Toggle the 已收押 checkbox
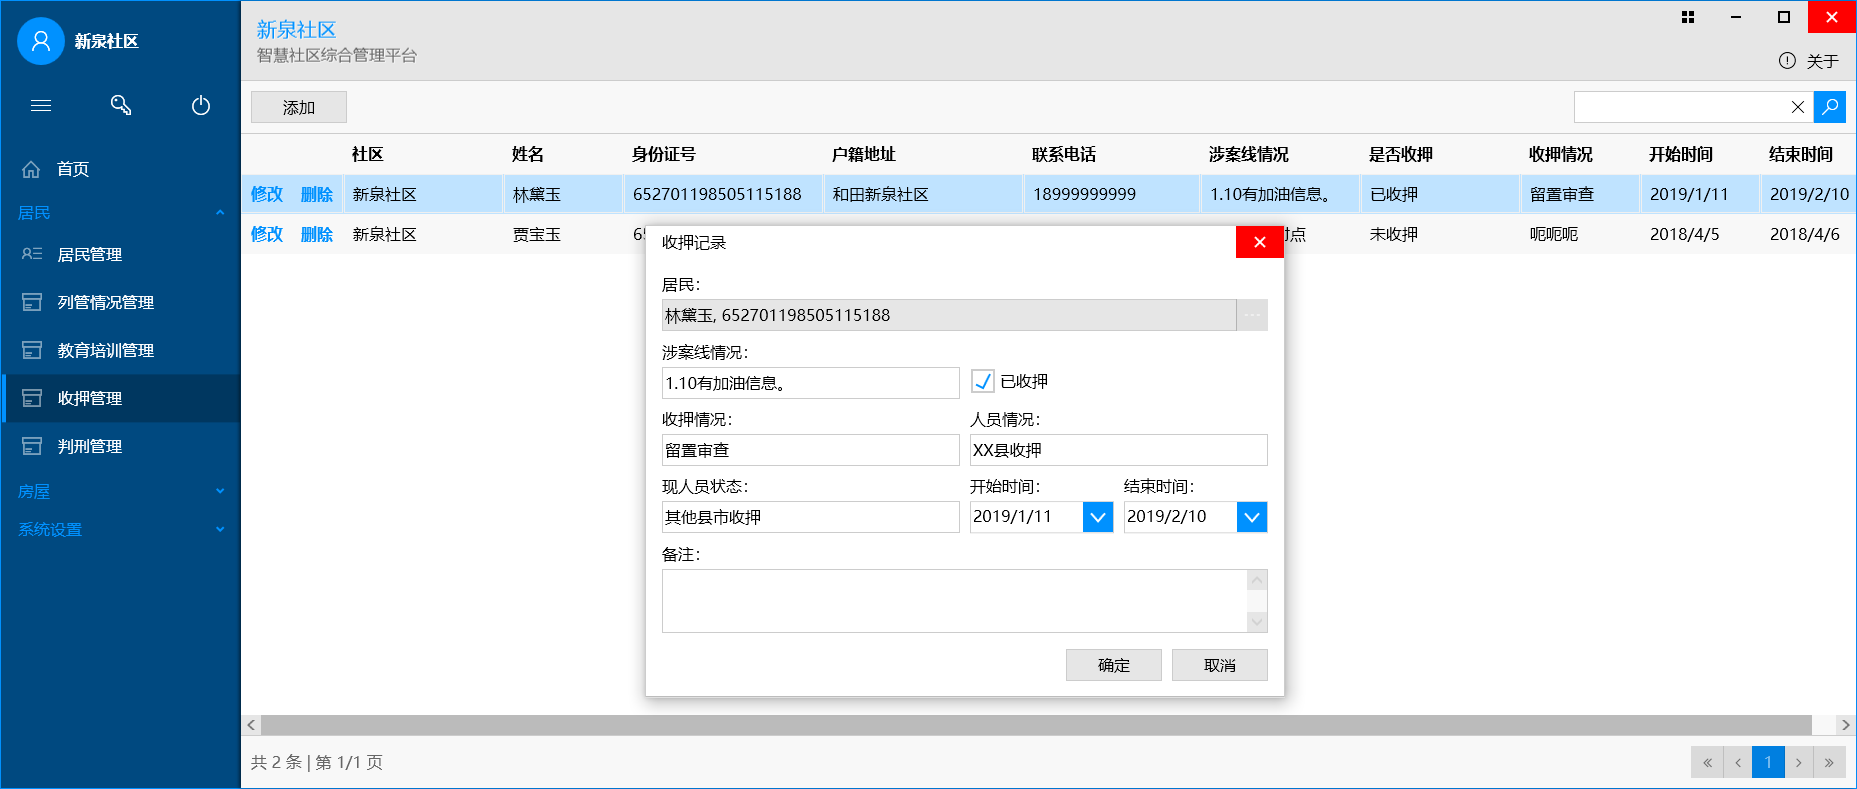Viewport: 1857px width, 789px height. tap(983, 382)
